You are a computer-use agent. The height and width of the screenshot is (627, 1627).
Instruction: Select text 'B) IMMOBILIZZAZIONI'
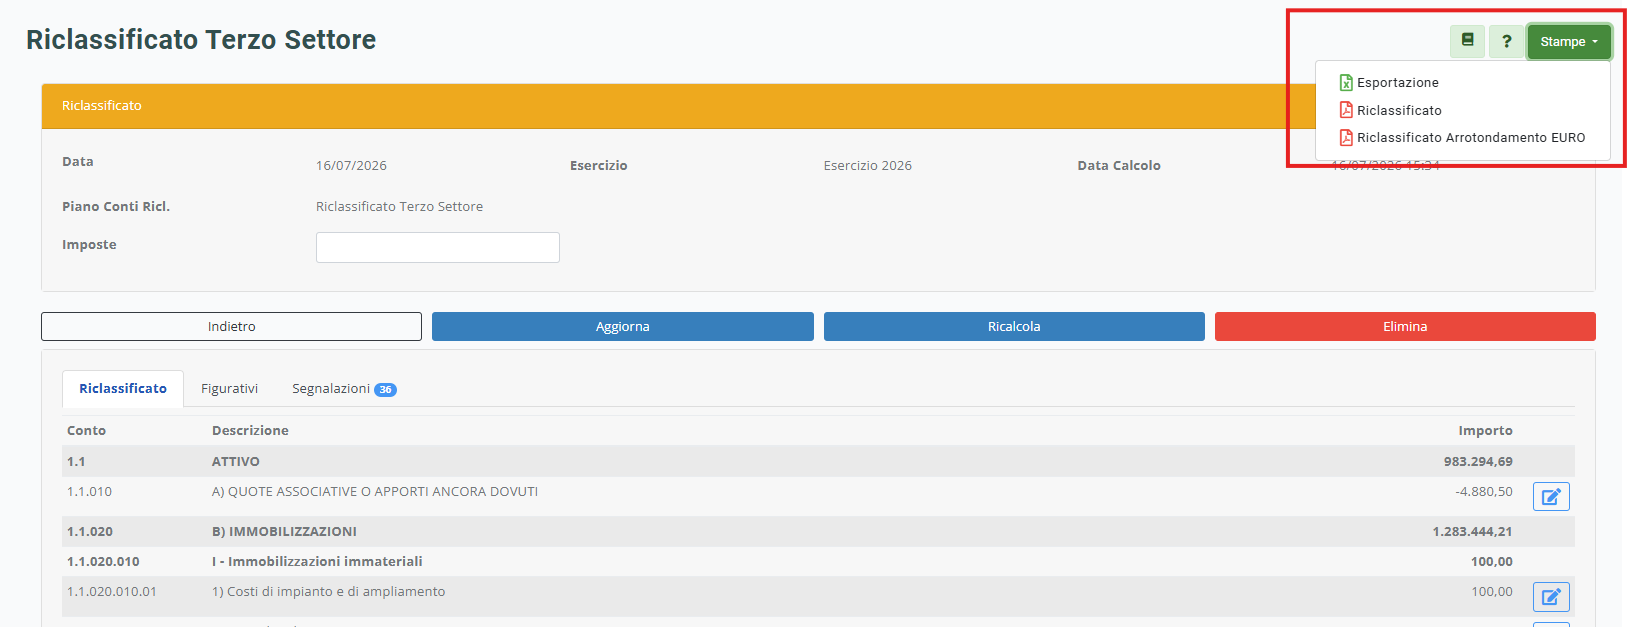284,531
